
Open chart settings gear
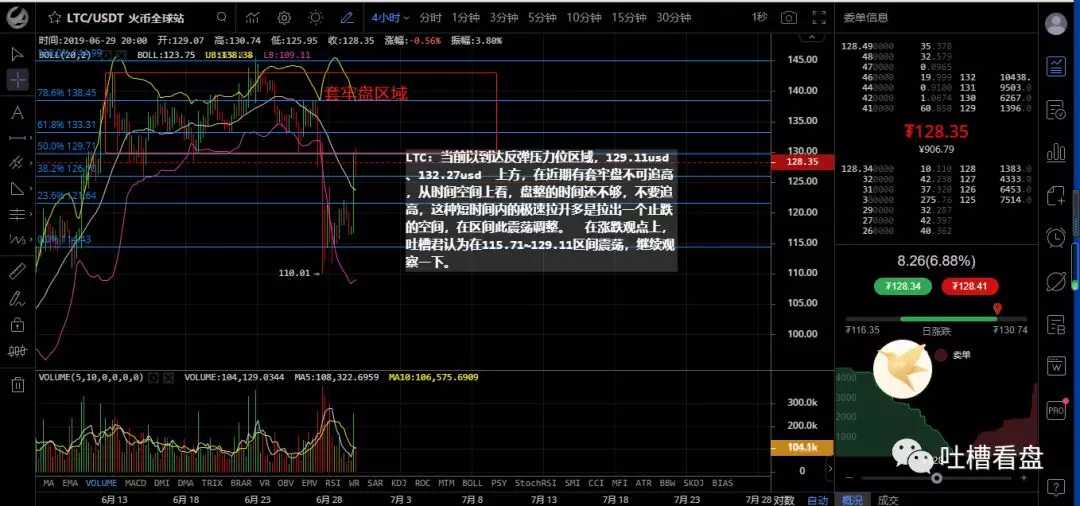point(284,17)
